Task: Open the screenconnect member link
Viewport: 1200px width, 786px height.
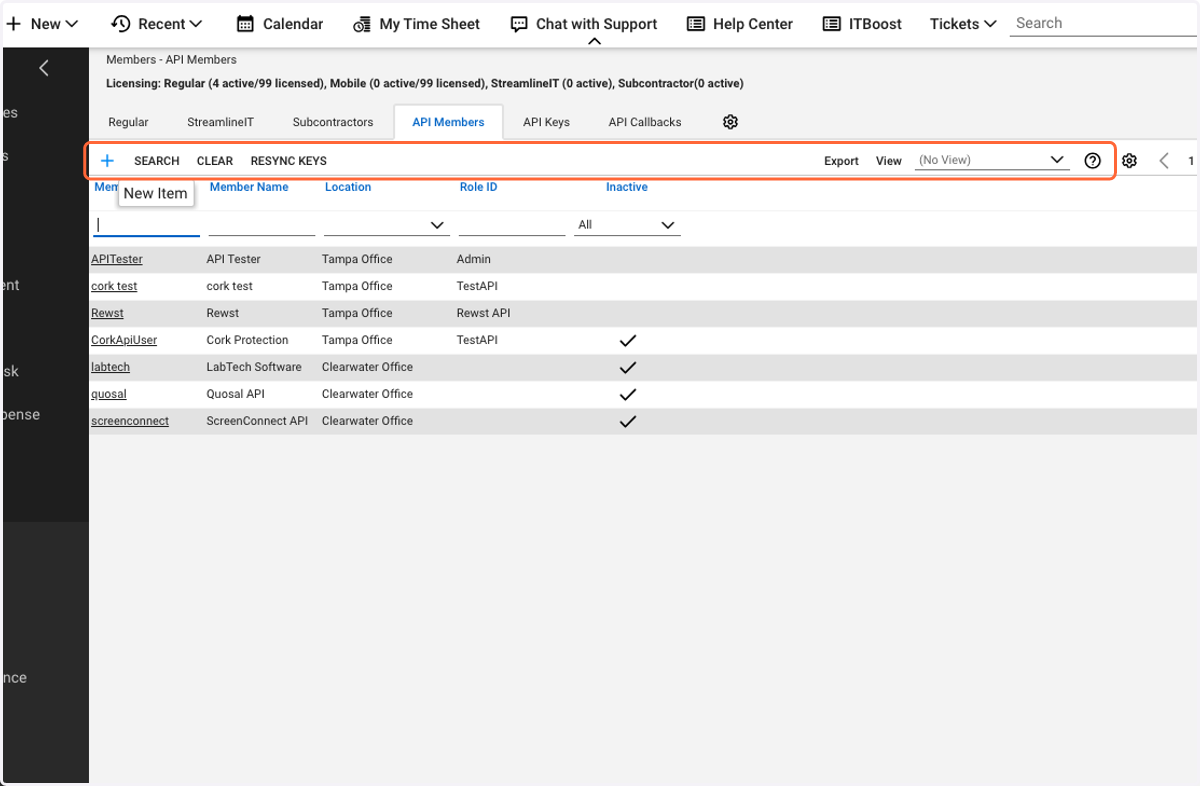Action: [x=130, y=421]
